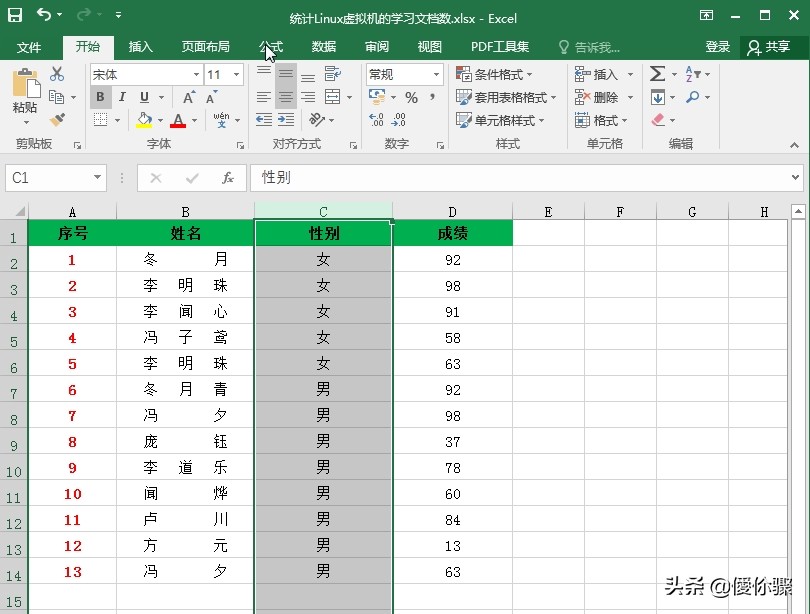Expand the formula bar chevron

(795, 178)
